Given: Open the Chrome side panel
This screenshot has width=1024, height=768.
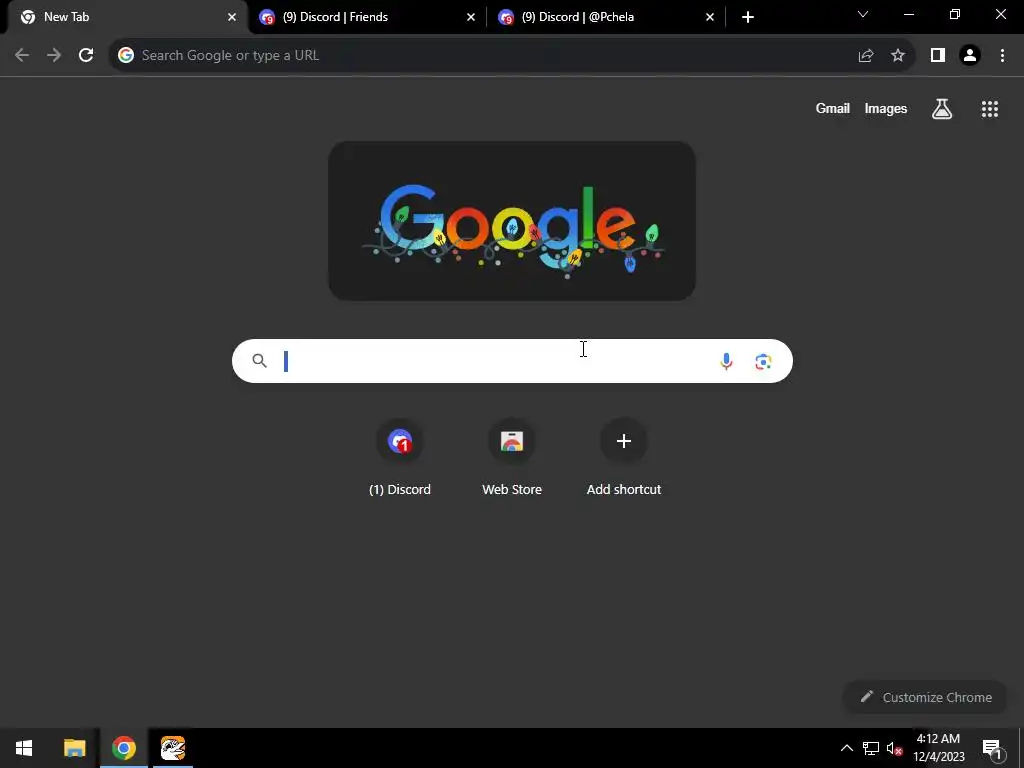Looking at the screenshot, I should 938,56.
